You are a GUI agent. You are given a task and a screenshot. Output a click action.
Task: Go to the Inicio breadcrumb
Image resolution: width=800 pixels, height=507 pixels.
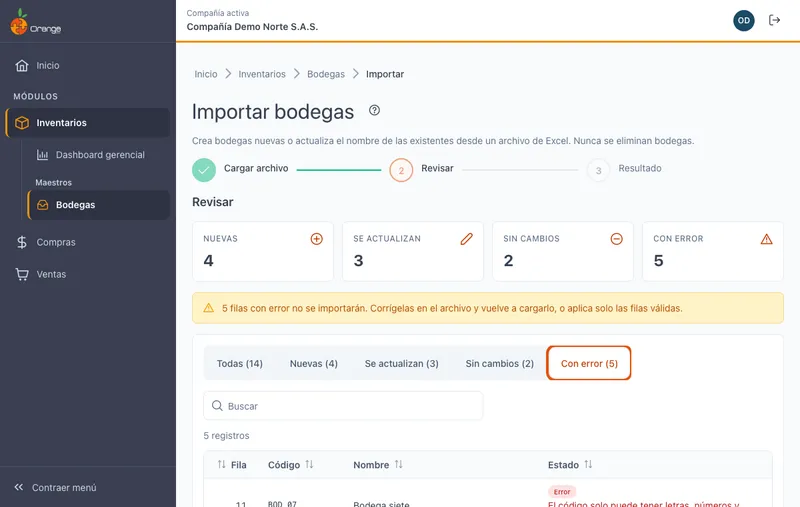pyautogui.click(x=206, y=74)
